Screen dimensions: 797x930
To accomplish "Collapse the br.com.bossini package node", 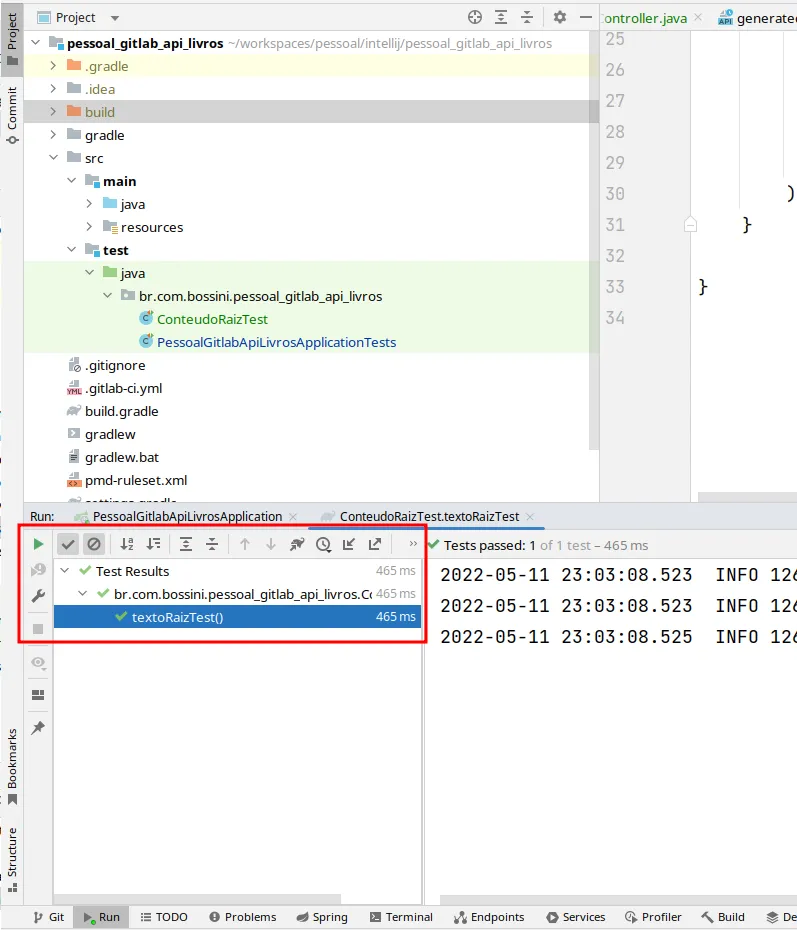I will click(107, 295).
